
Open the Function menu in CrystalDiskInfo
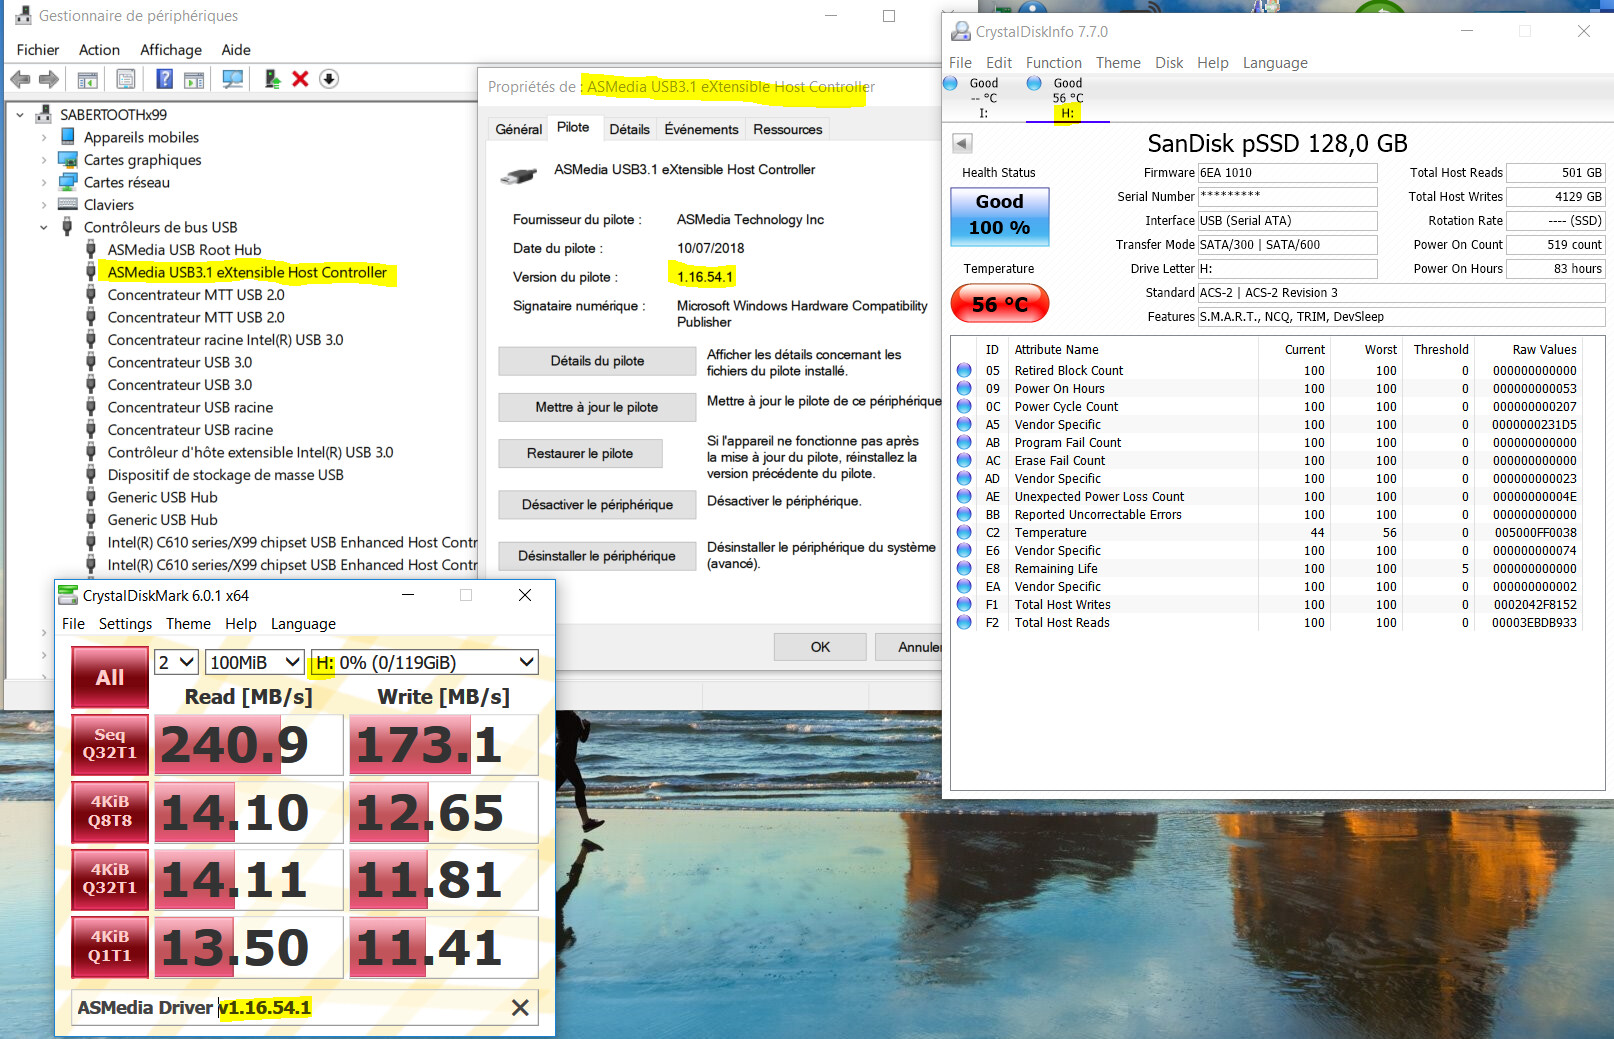pos(1054,62)
